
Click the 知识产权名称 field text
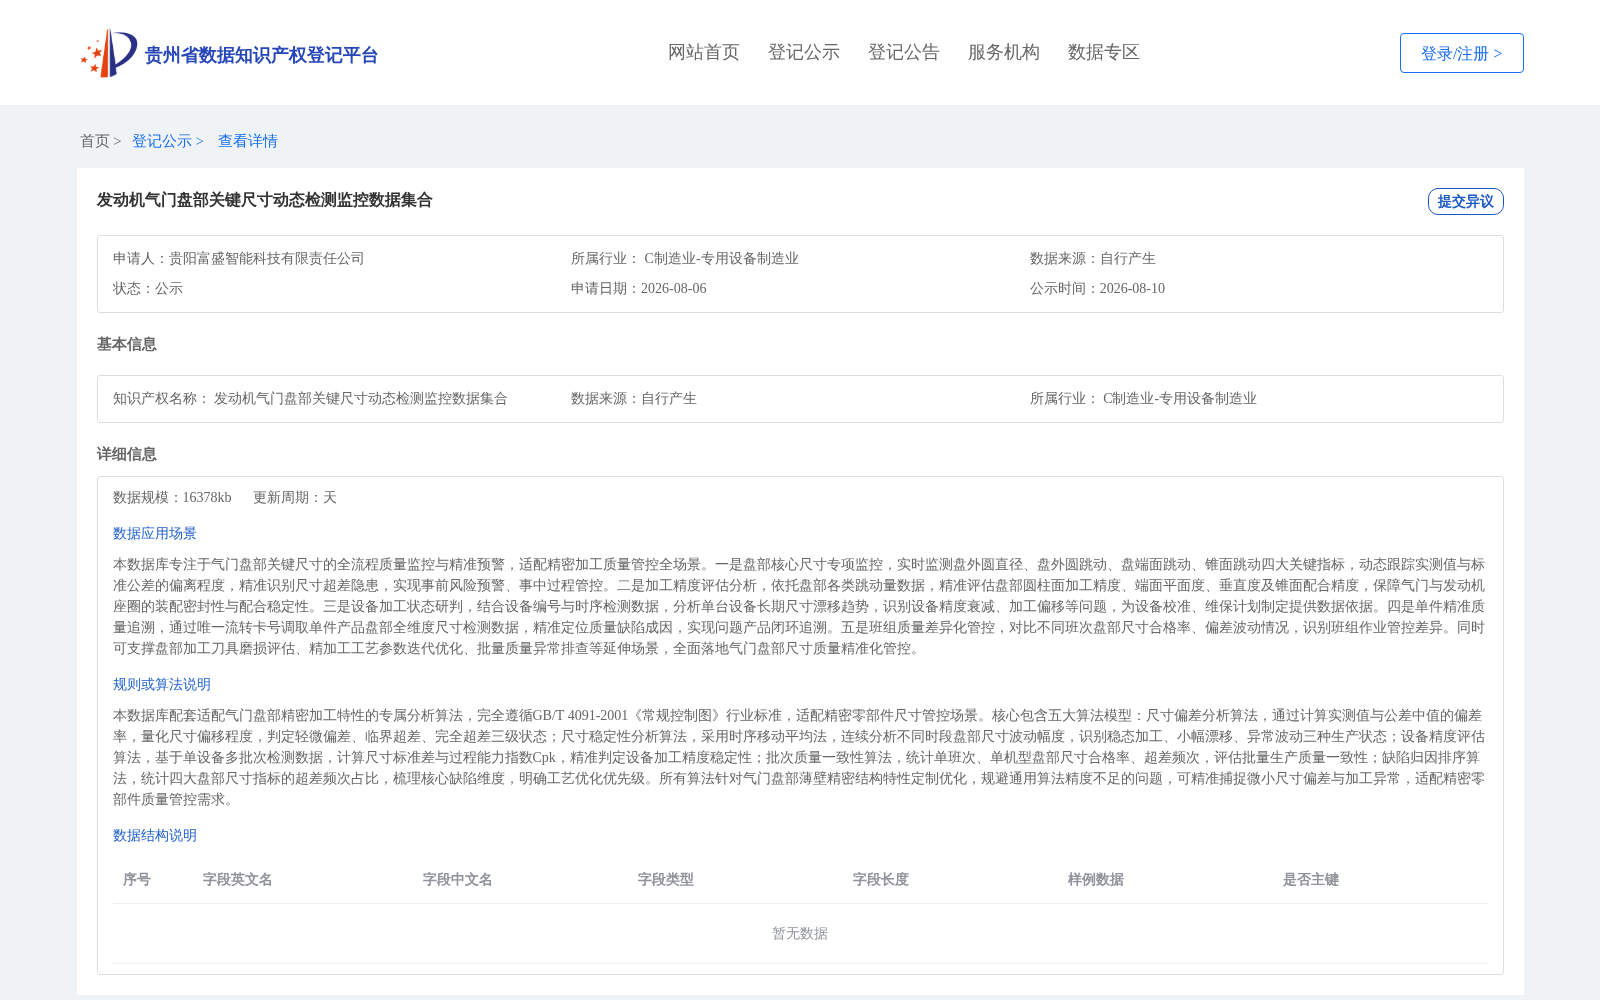(x=310, y=398)
